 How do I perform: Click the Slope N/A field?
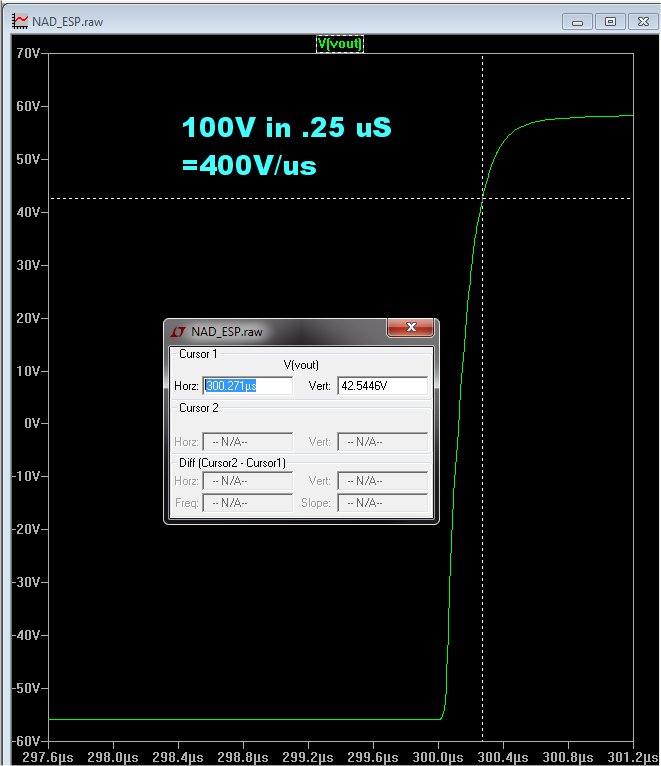click(383, 503)
